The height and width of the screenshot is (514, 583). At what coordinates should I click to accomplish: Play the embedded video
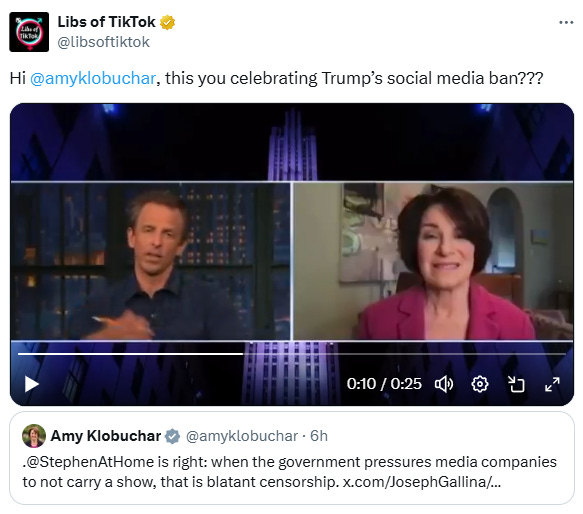32,384
